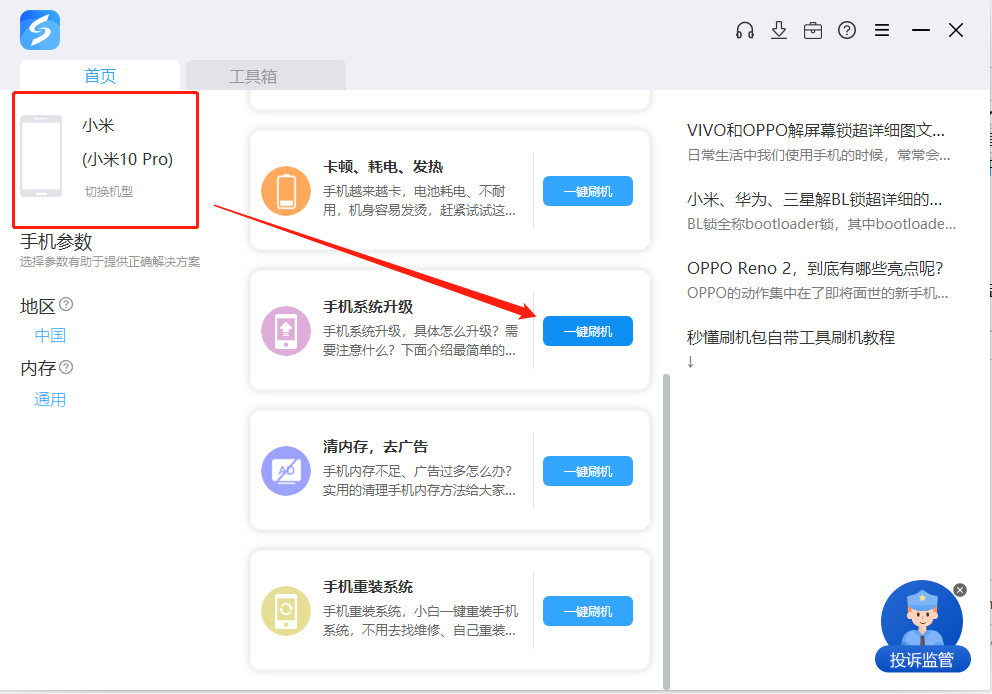Click help icon next to 地区

[x=66, y=304]
